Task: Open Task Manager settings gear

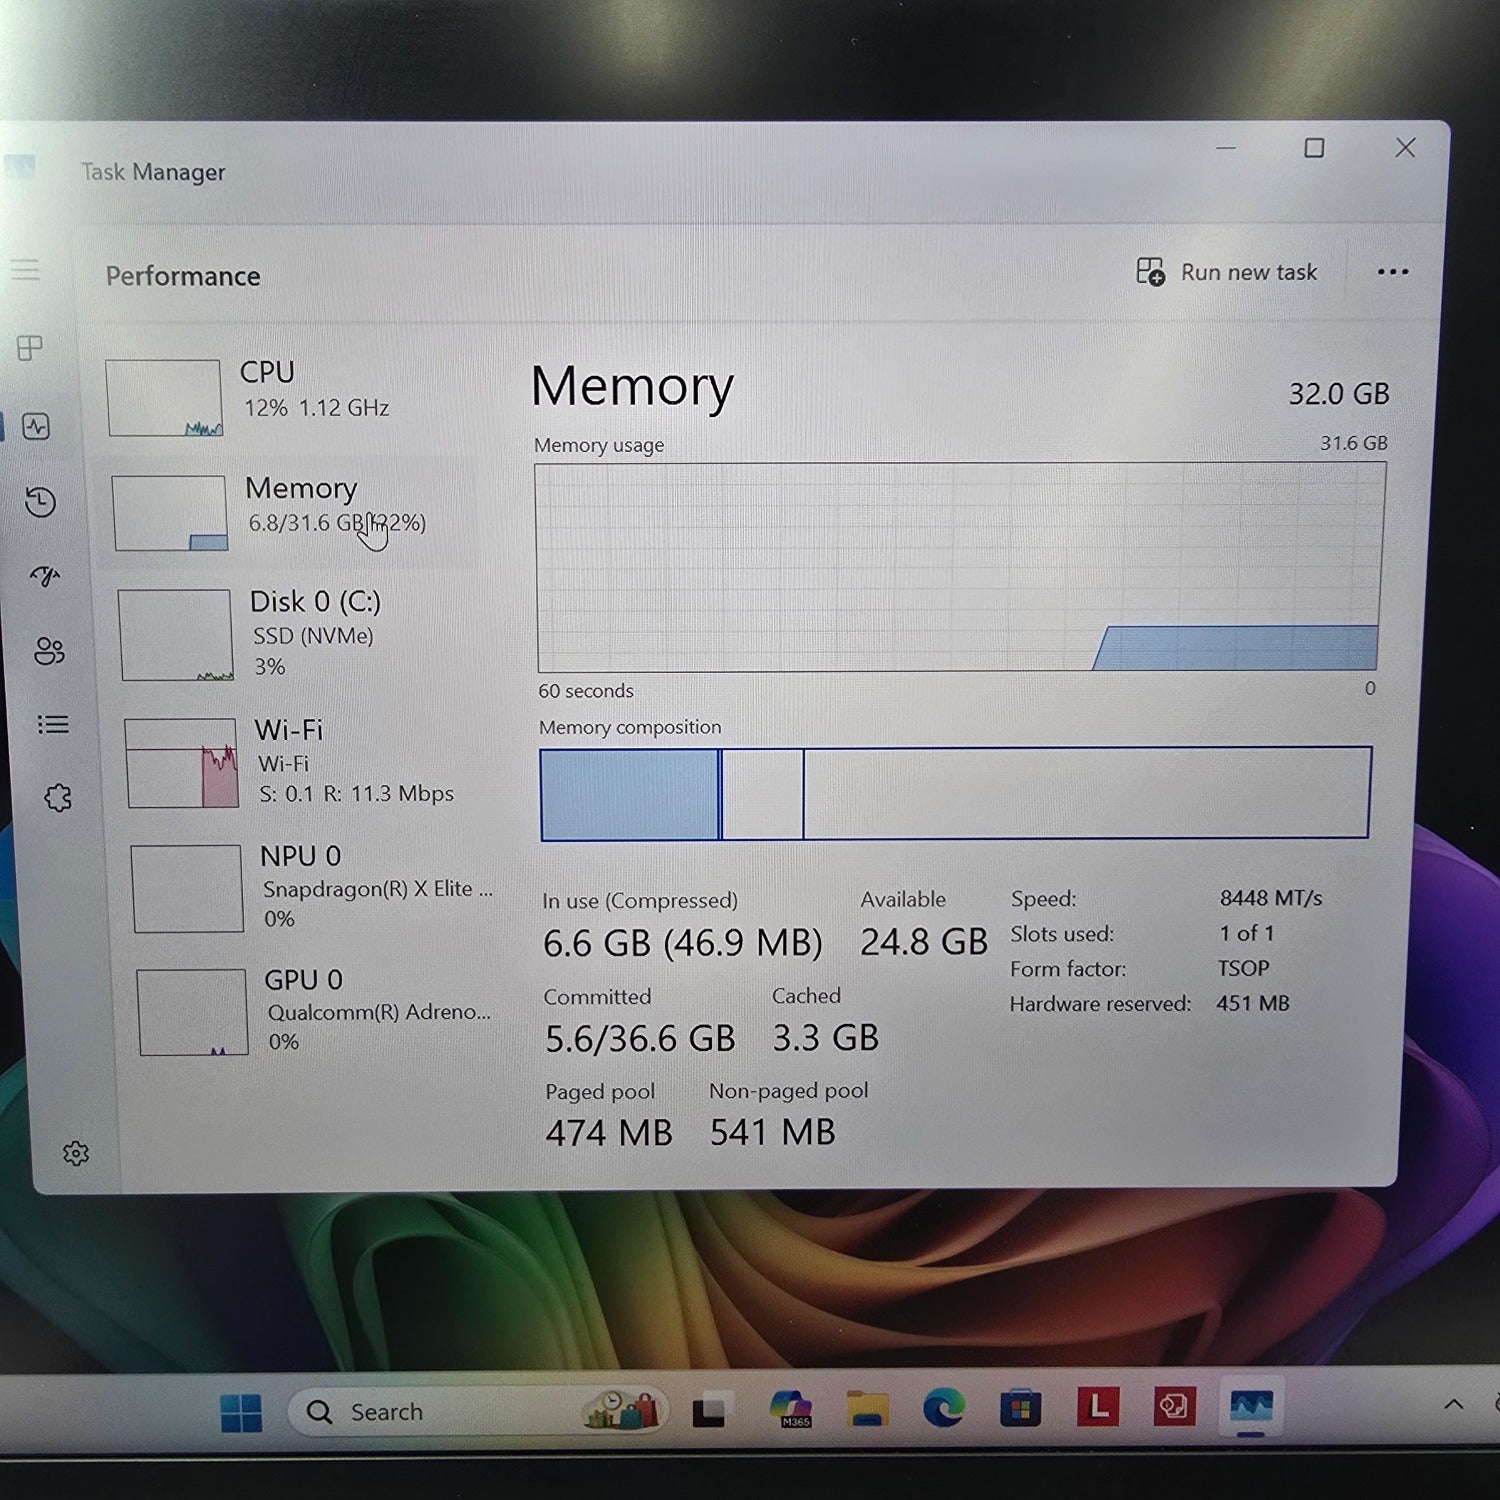Action: (76, 1154)
